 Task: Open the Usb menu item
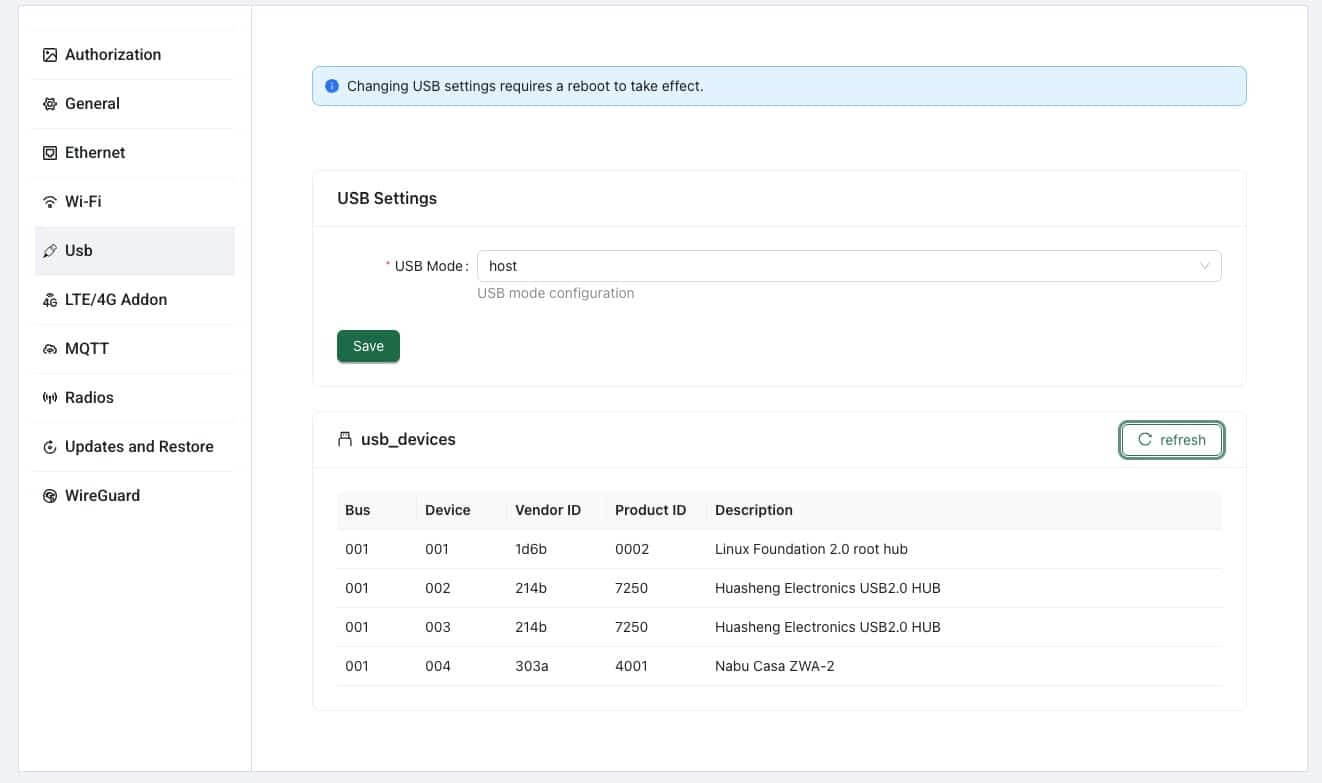pos(79,251)
